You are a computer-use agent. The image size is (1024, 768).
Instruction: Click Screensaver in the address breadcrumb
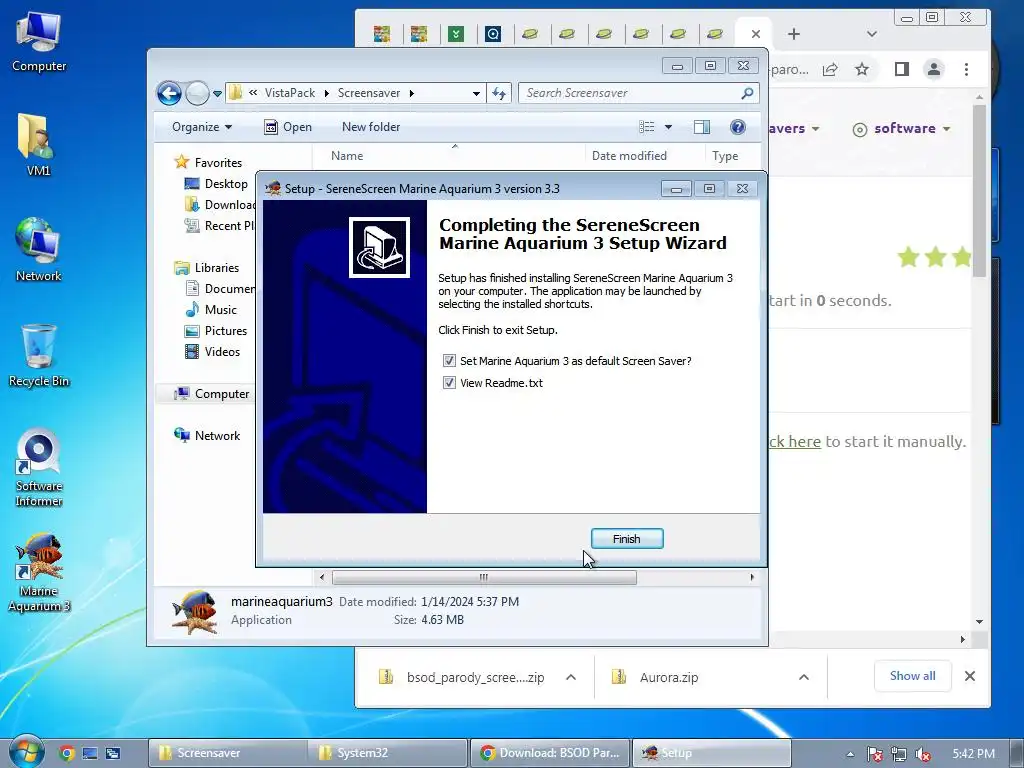point(369,93)
